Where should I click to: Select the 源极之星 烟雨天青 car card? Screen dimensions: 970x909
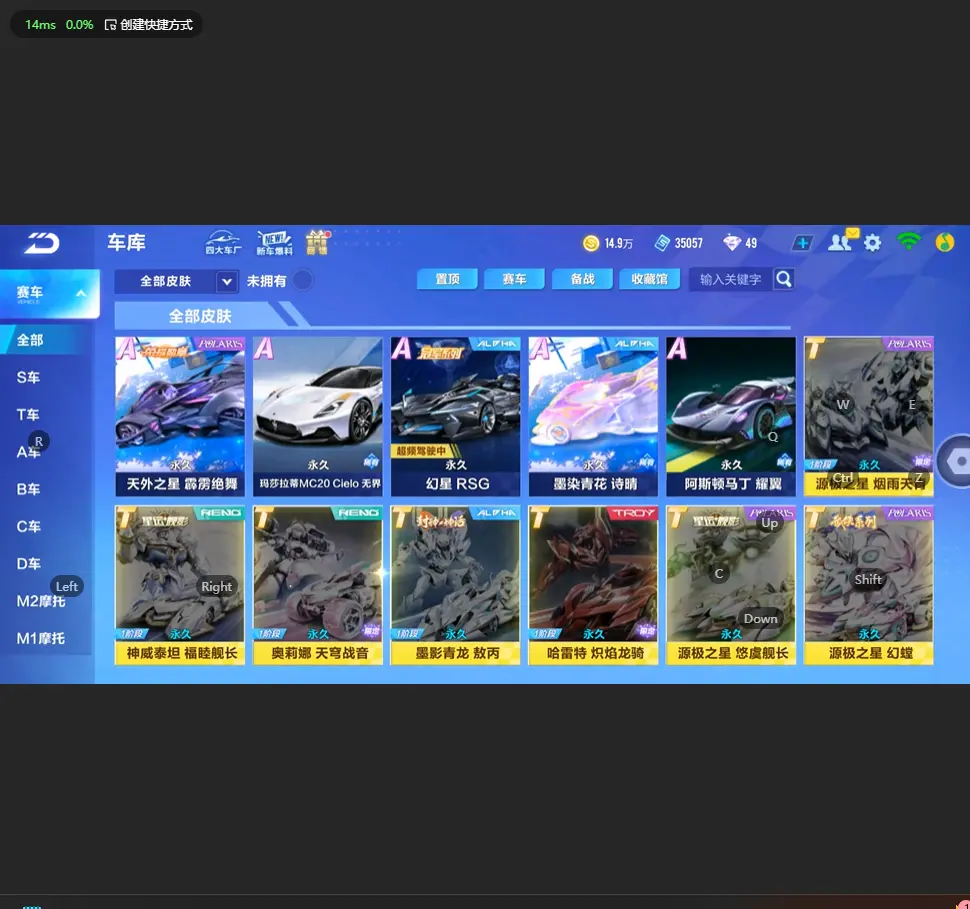869,416
